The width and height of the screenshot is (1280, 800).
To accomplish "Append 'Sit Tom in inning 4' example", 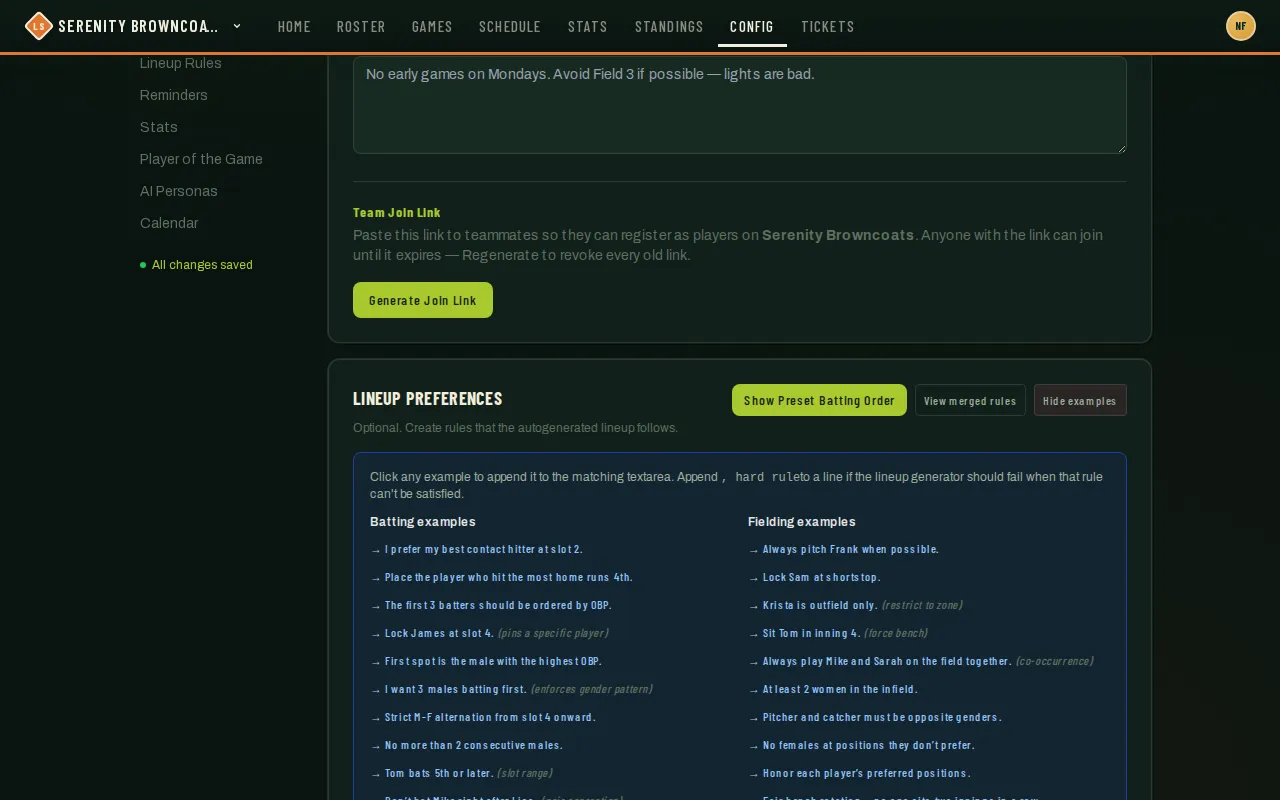I will click(x=838, y=633).
